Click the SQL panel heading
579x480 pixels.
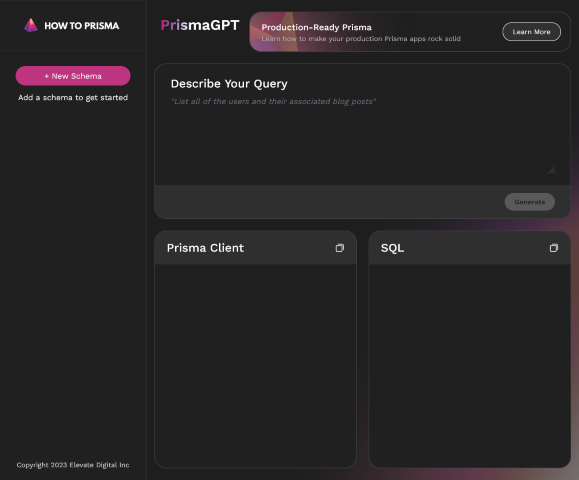[x=392, y=248]
